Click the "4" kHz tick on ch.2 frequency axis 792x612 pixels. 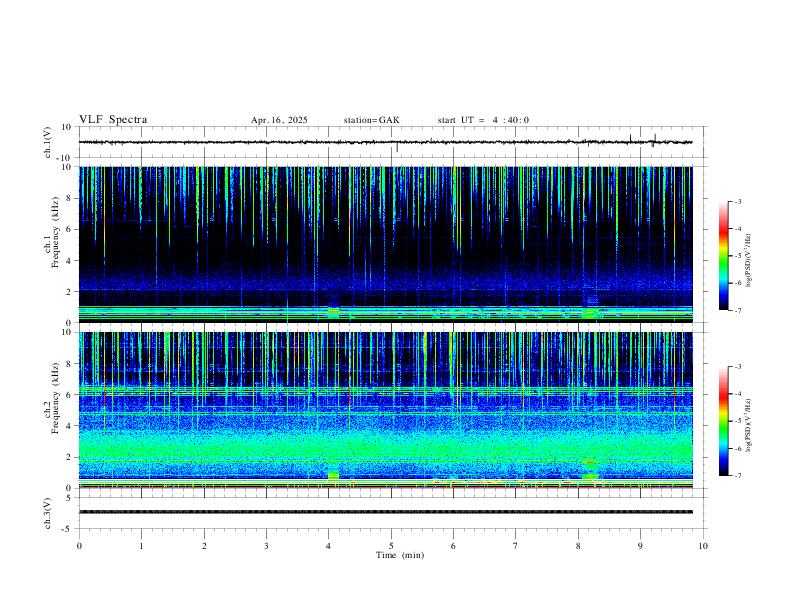69,426
